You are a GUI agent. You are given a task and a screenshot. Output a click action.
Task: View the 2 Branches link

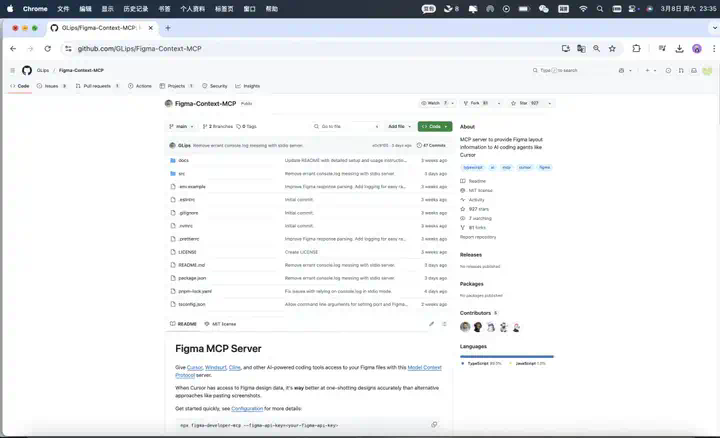coord(218,126)
